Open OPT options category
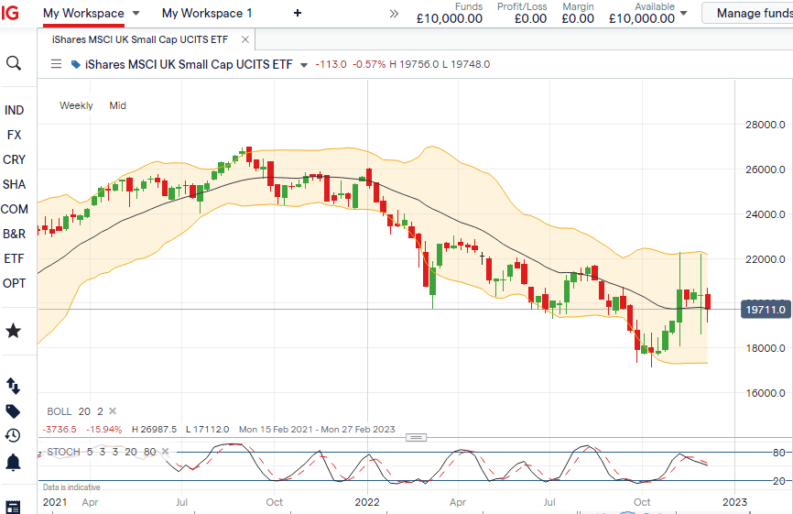The height and width of the screenshot is (514, 793). (14, 284)
